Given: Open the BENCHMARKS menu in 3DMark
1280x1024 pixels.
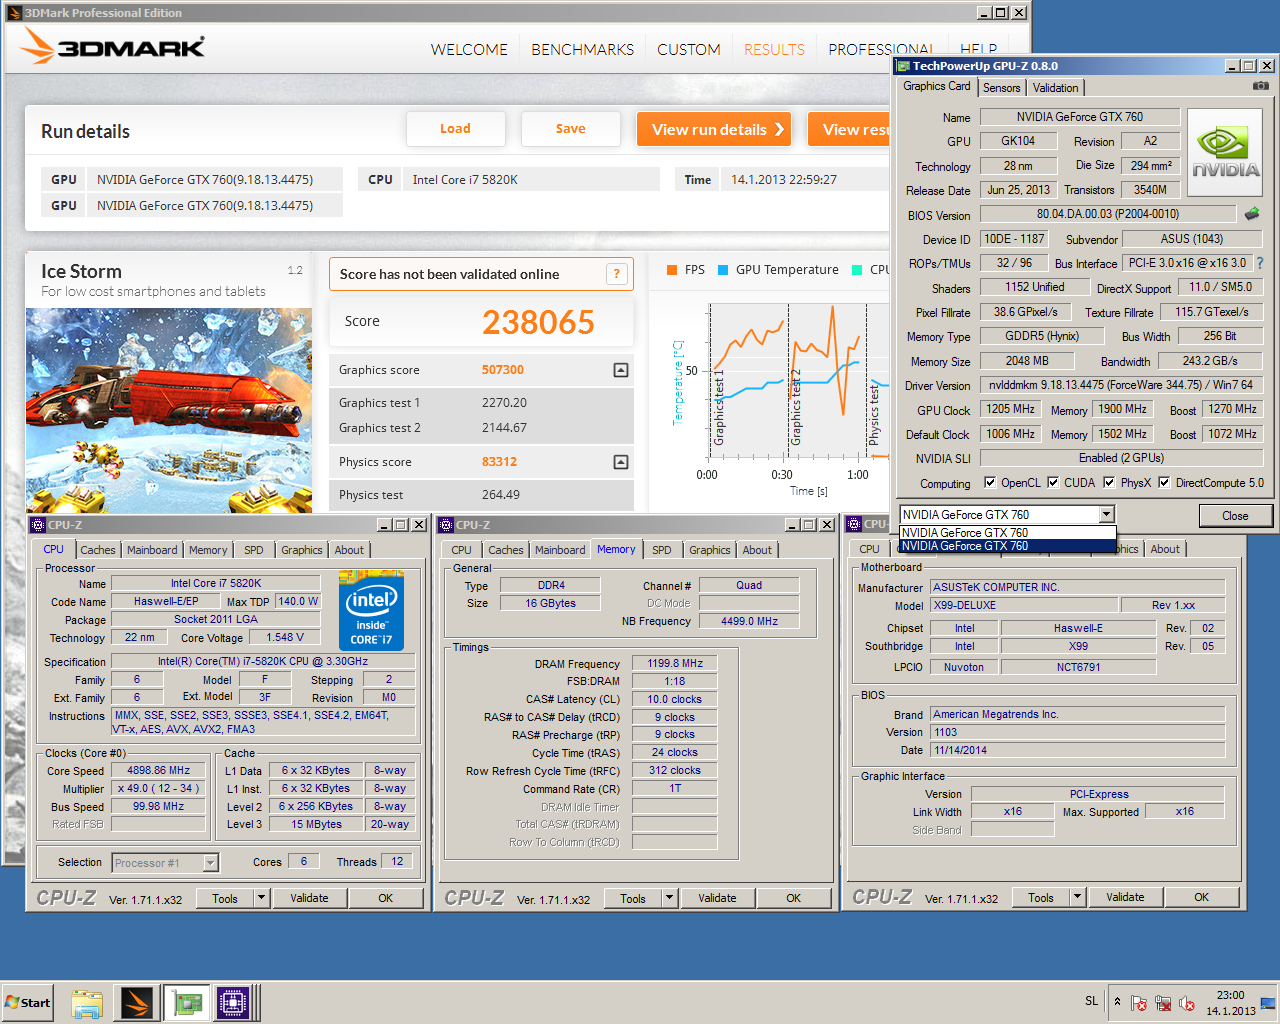Looking at the screenshot, I should coord(582,49).
